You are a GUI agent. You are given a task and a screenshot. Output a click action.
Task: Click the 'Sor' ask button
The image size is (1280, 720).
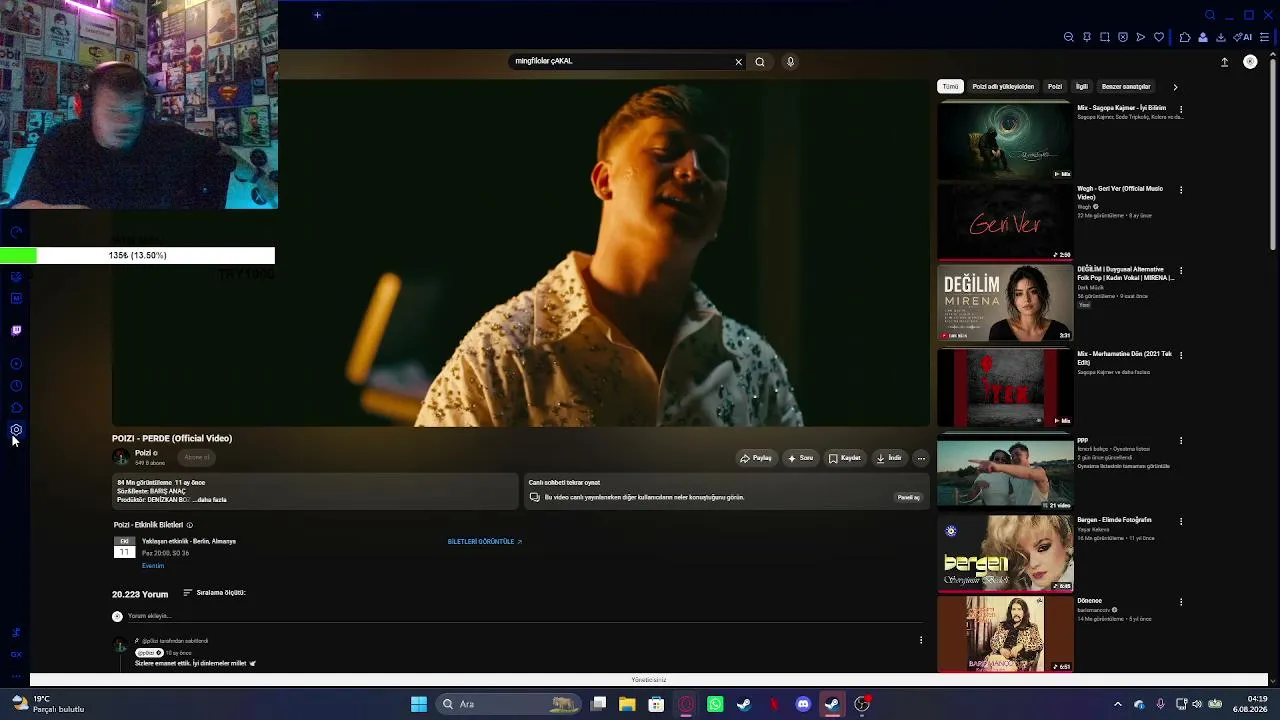tap(800, 458)
